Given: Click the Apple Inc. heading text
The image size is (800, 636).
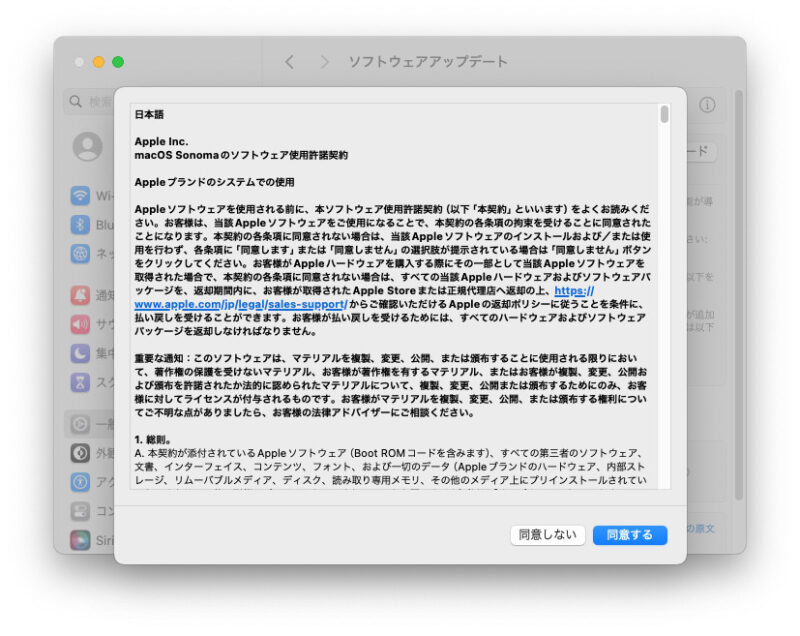Looking at the screenshot, I should [x=161, y=142].
